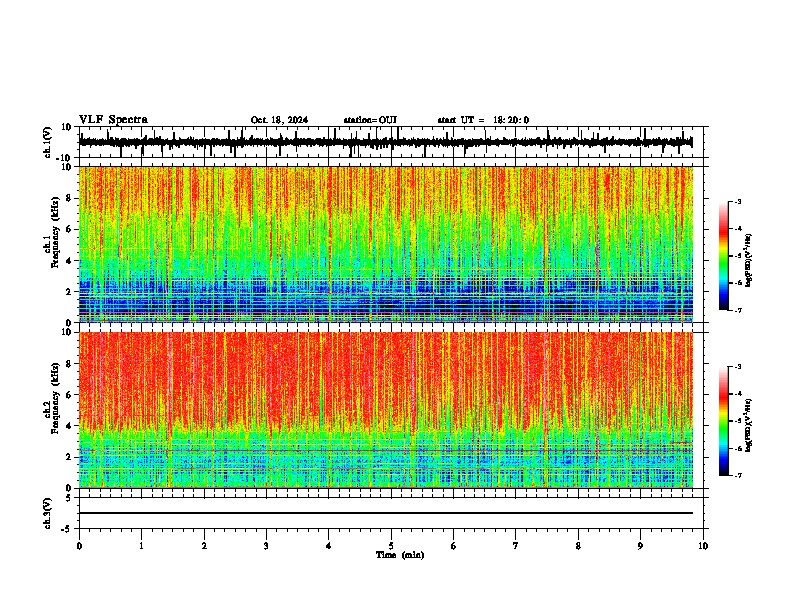Click the "4" minute tick label
The height and width of the screenshot is (612, 792).
(329, 546)
